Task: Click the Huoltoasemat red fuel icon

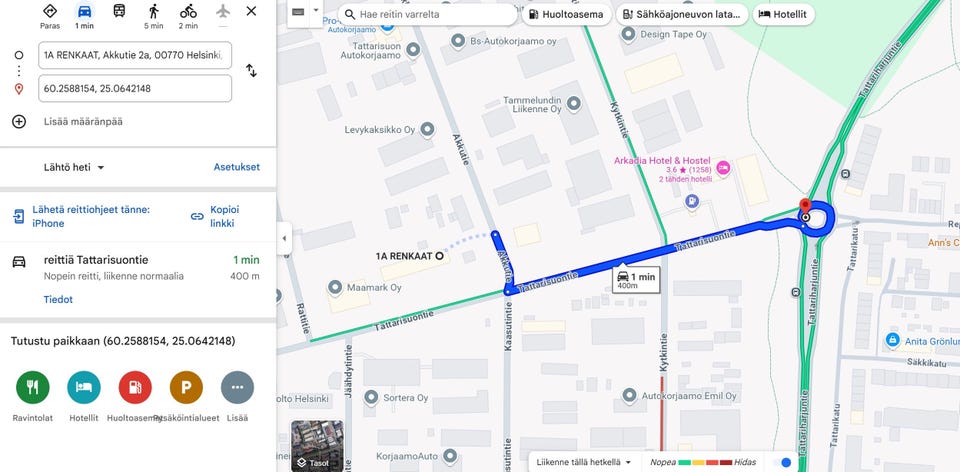Action: [x=135, y=388]
